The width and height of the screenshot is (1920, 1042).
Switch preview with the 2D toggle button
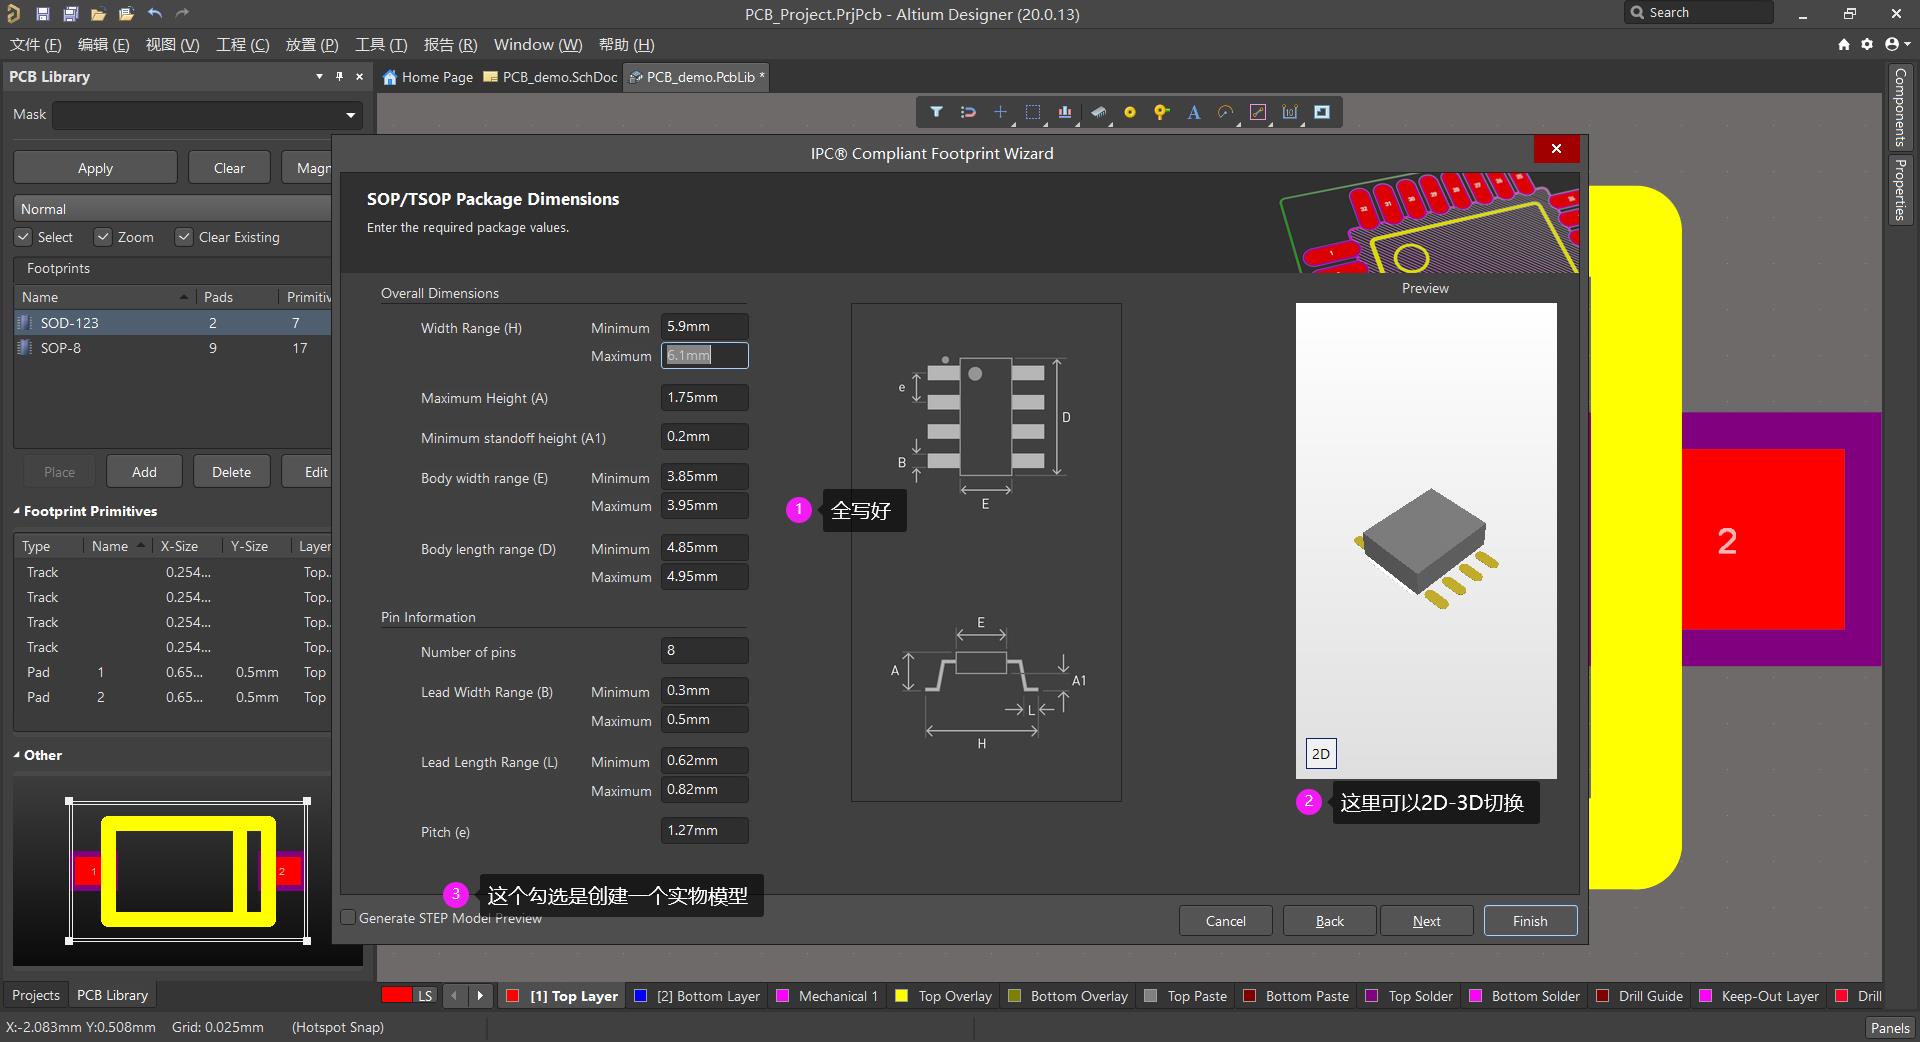tap(1321, 754)
